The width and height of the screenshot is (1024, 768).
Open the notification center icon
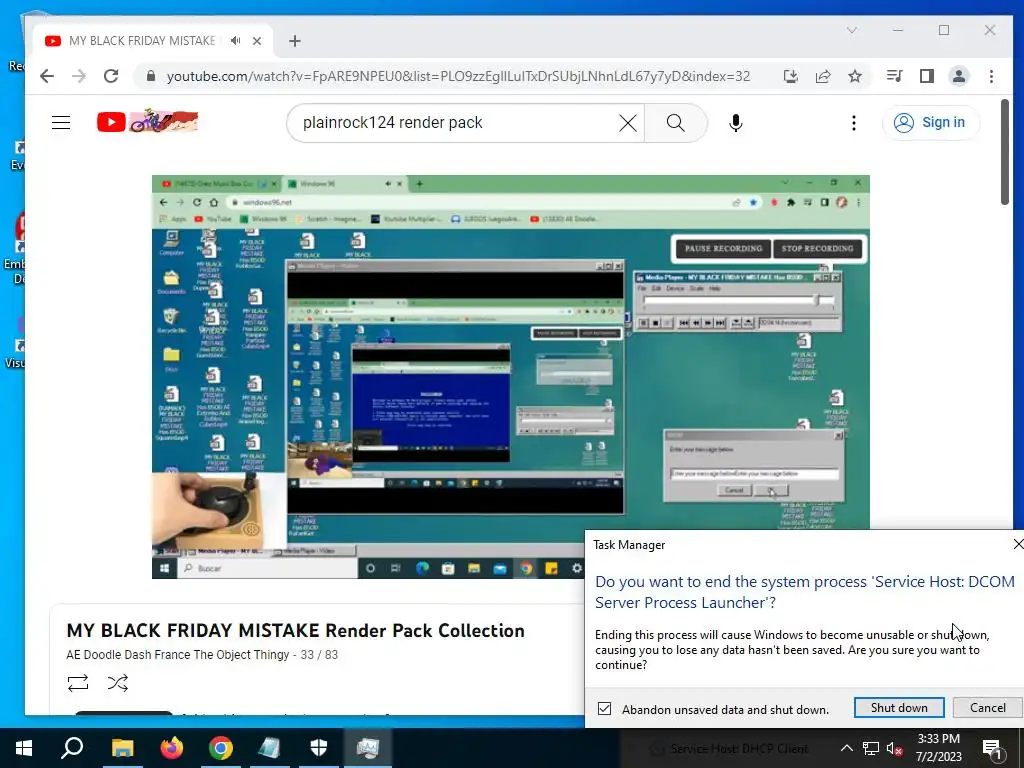click(x=993, y=748)
